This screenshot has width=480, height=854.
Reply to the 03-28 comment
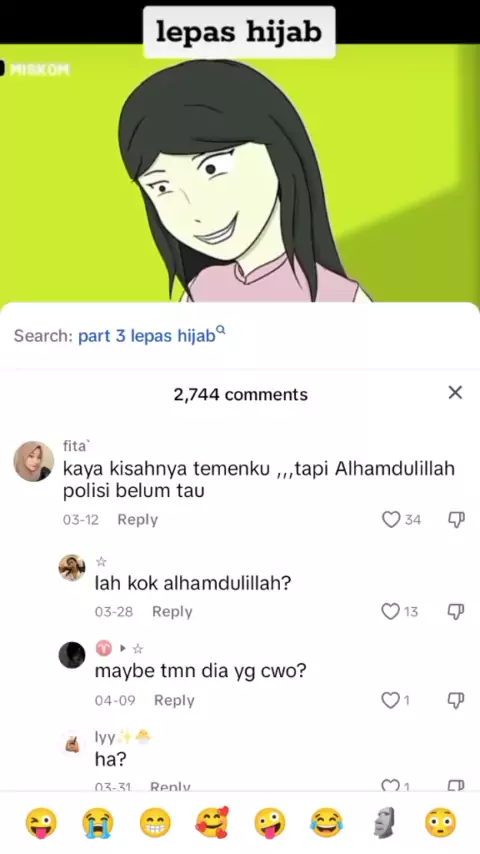(x=172, y=612)
